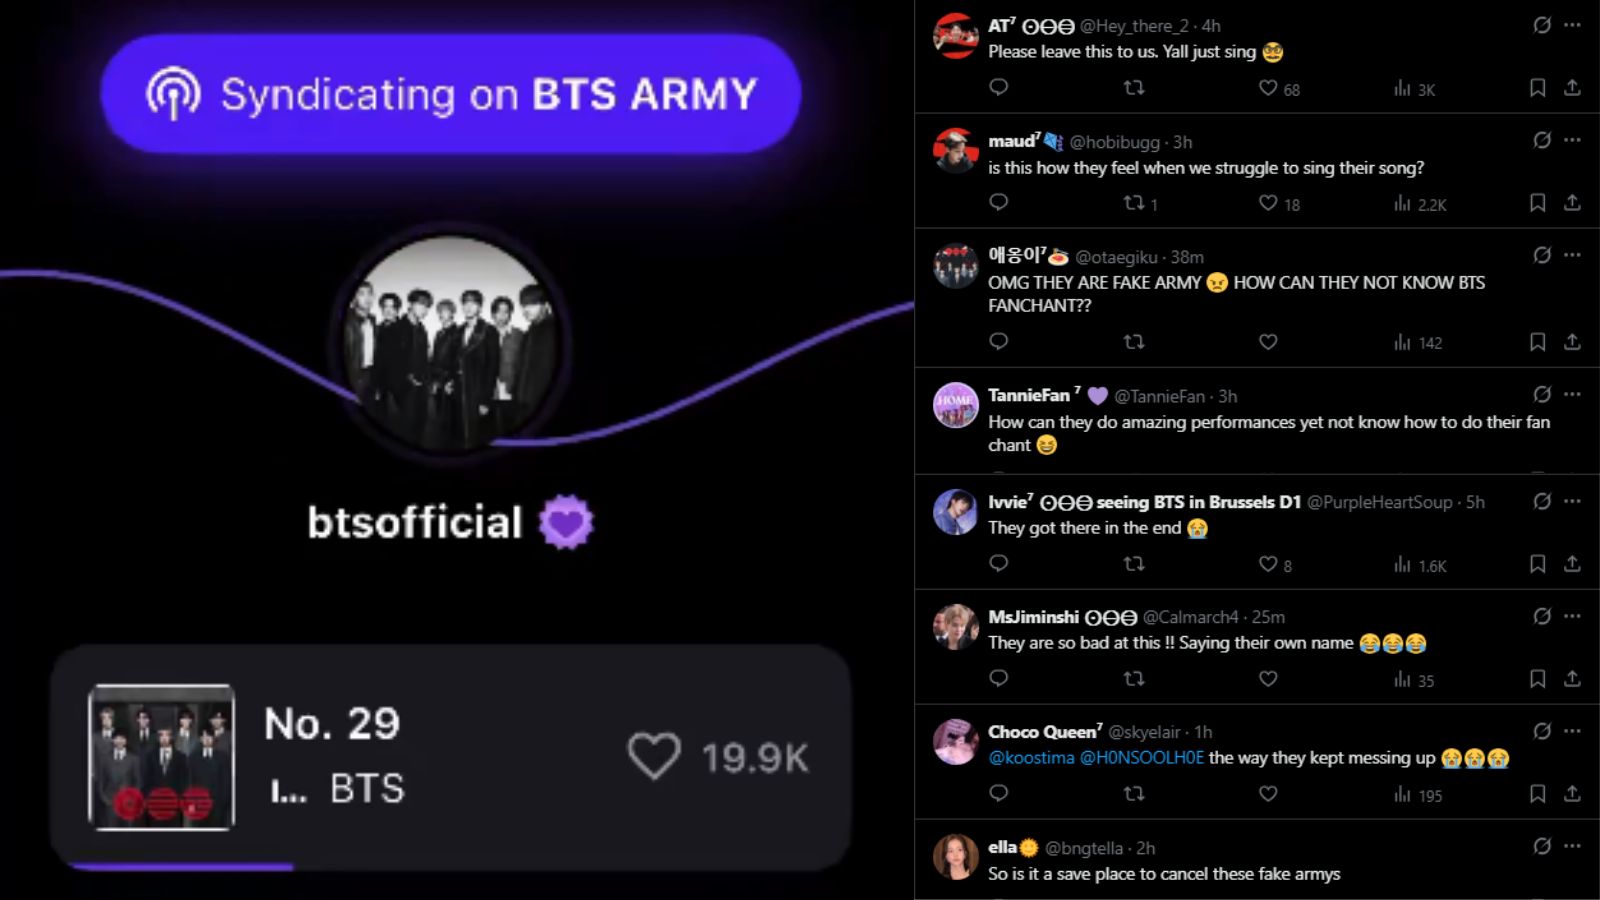1600x900 pixels.
Task: Reply to AT⁷'s tweet
Action: click(x=997, y=89)
